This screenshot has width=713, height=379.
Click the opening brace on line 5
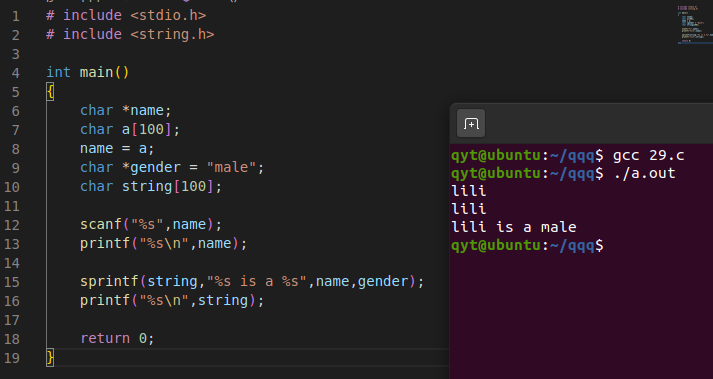[x=50, y=91]
